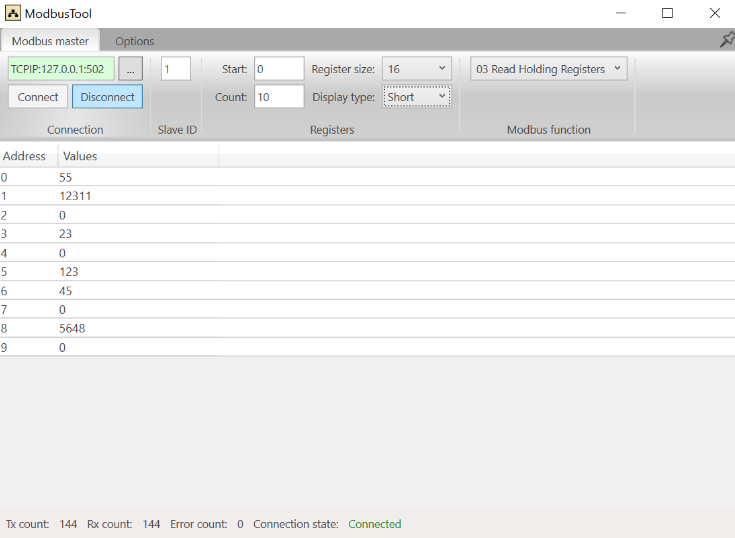Select the address 2 cell

pos(4,216)
